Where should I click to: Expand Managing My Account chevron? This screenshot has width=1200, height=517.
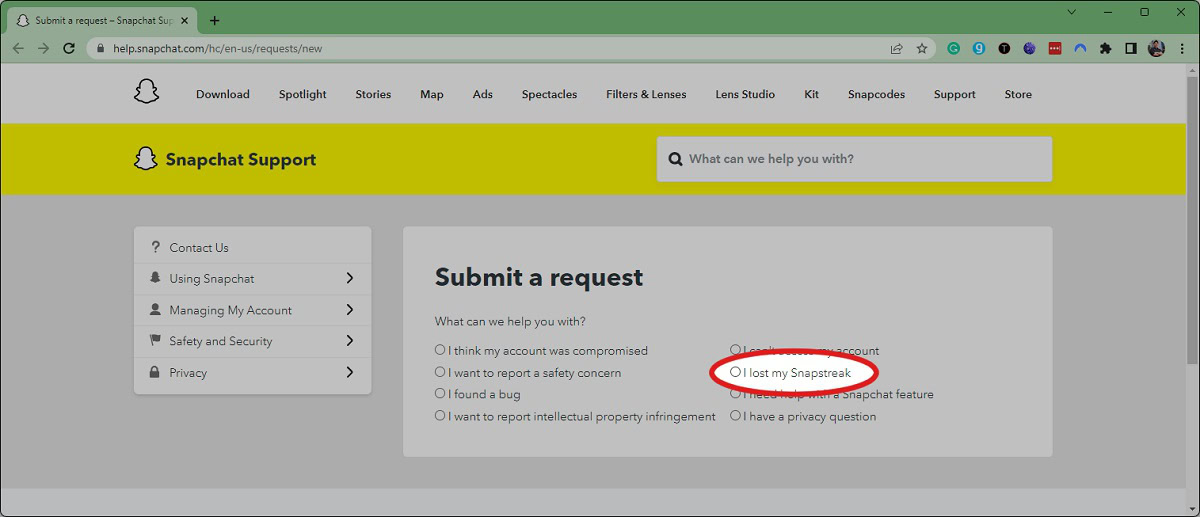[350, 310]
